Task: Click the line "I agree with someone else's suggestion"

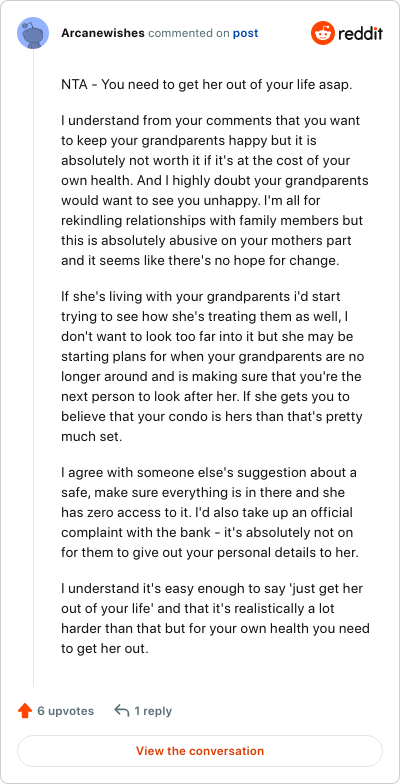Action: [x=208, y=472]
